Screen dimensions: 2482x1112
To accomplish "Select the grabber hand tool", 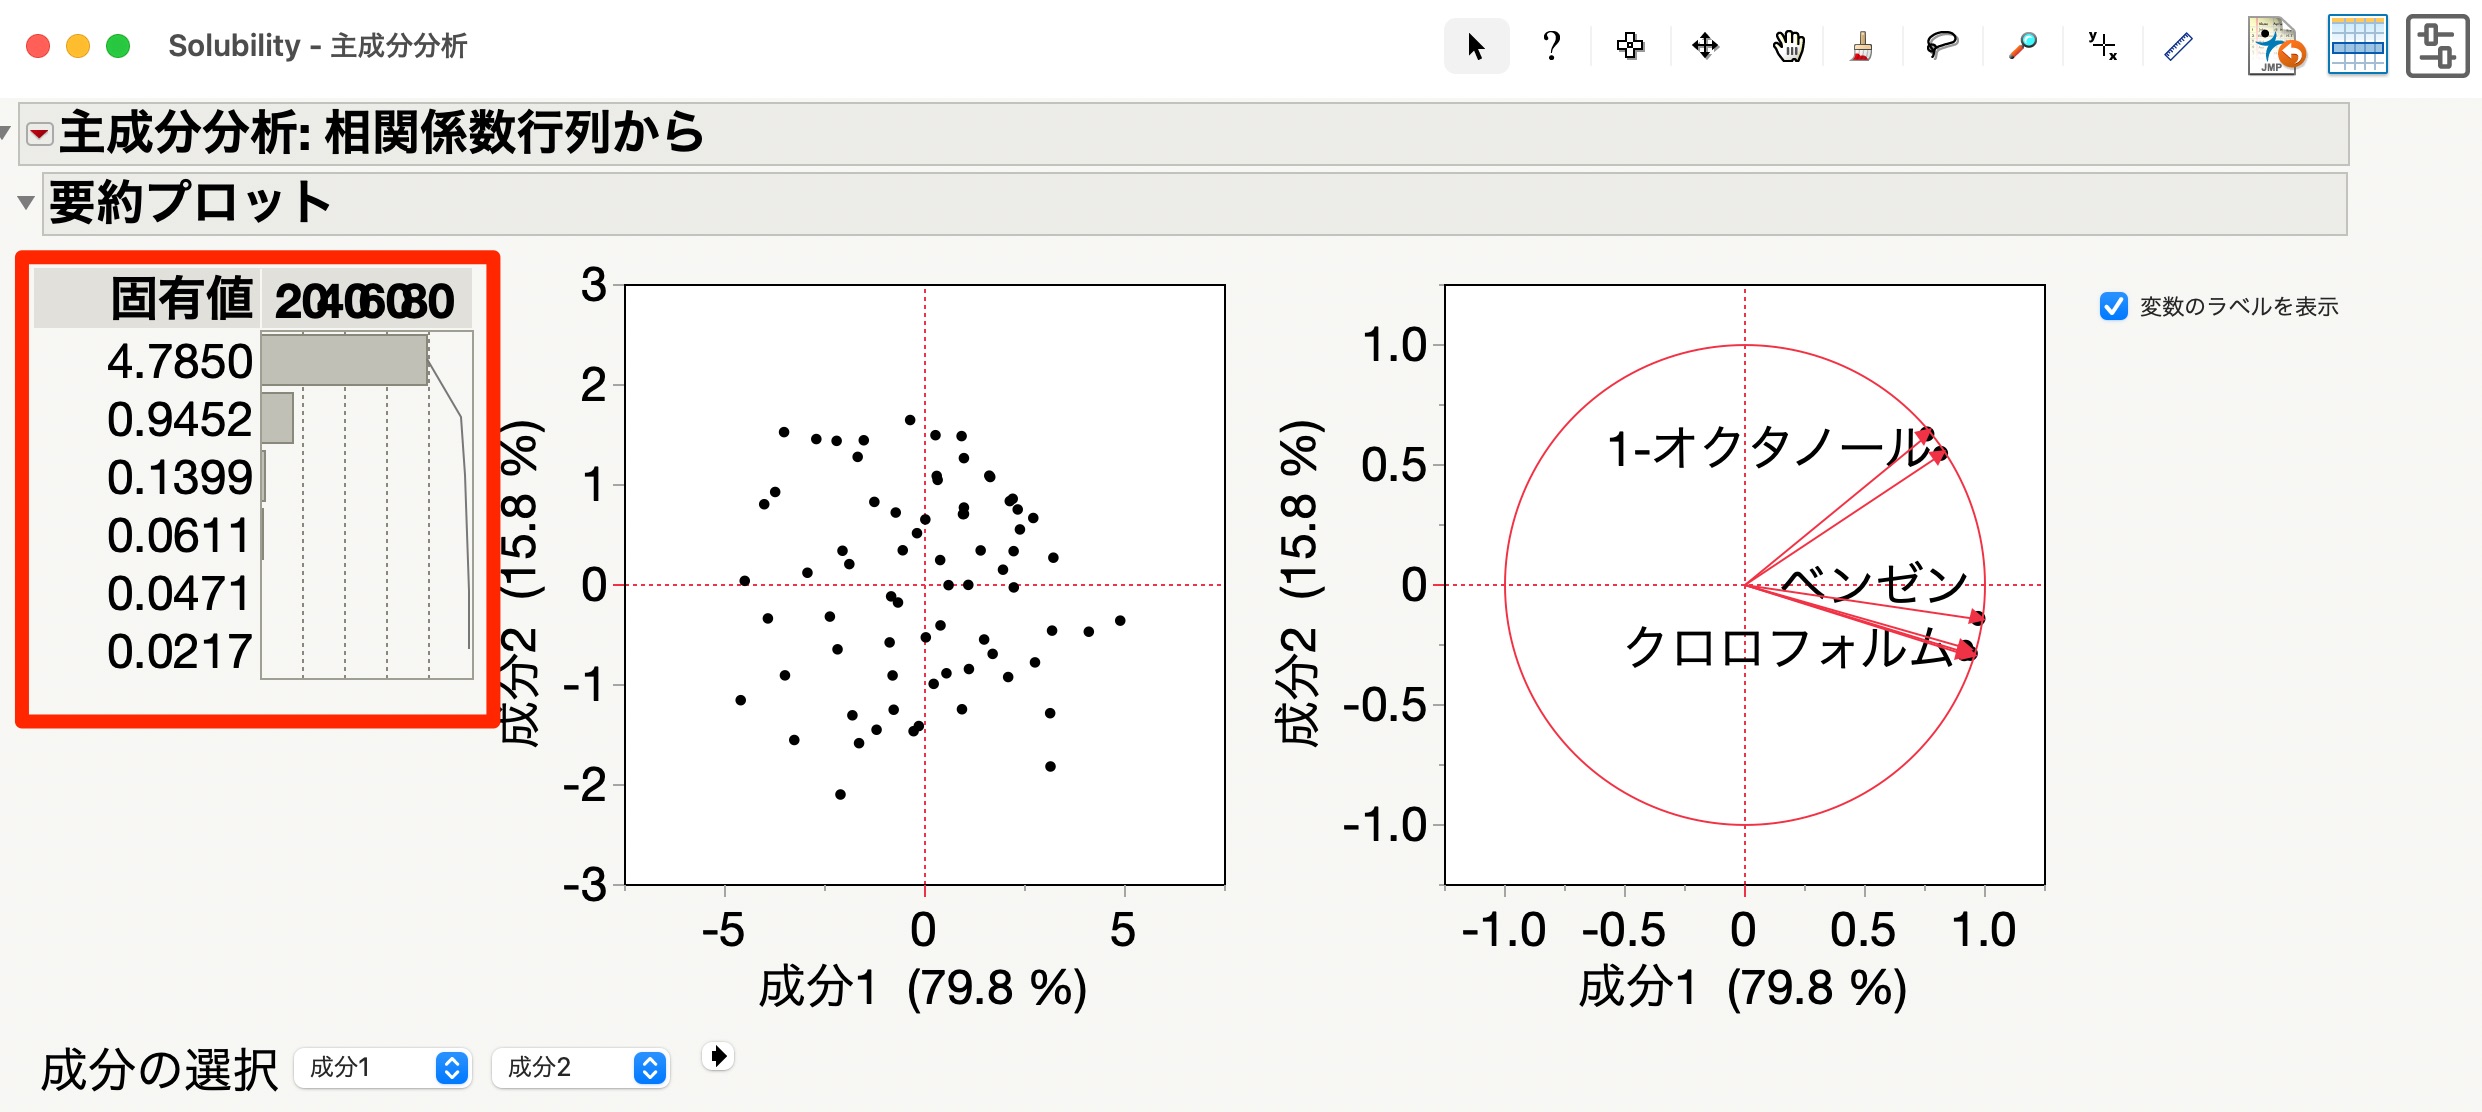I will coord(1788,46).
